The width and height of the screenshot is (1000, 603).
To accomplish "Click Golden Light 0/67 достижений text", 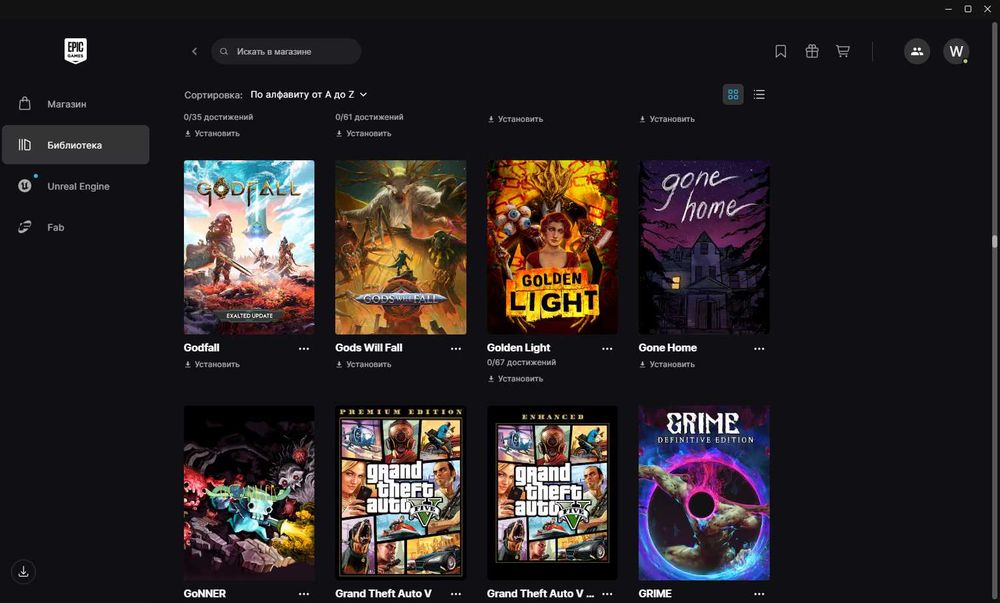I will [x=522, y=363].
